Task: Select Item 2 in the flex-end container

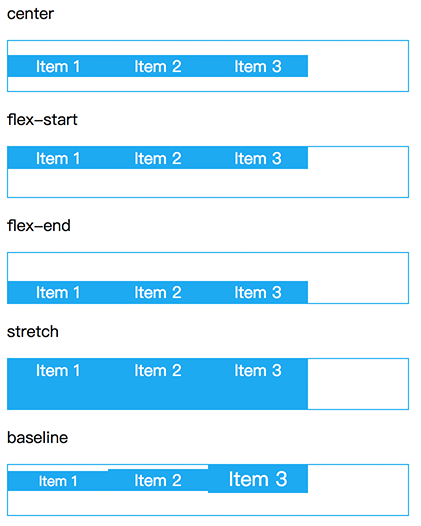Action: tap(158, 292)
